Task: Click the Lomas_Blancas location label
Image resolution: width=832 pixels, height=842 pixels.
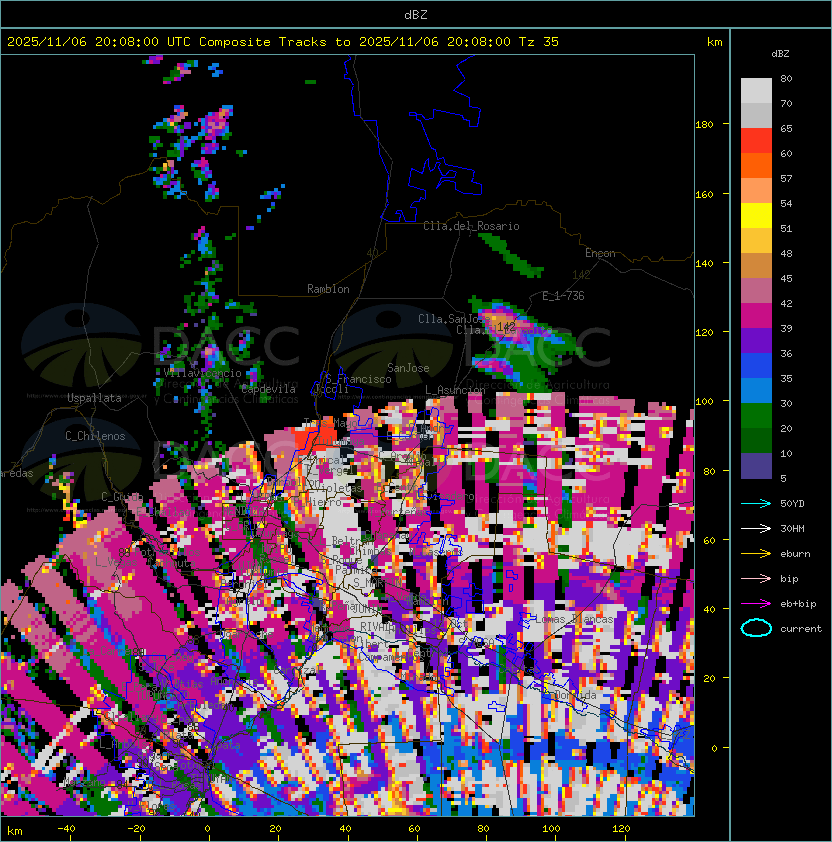Action: pos(574,619)
